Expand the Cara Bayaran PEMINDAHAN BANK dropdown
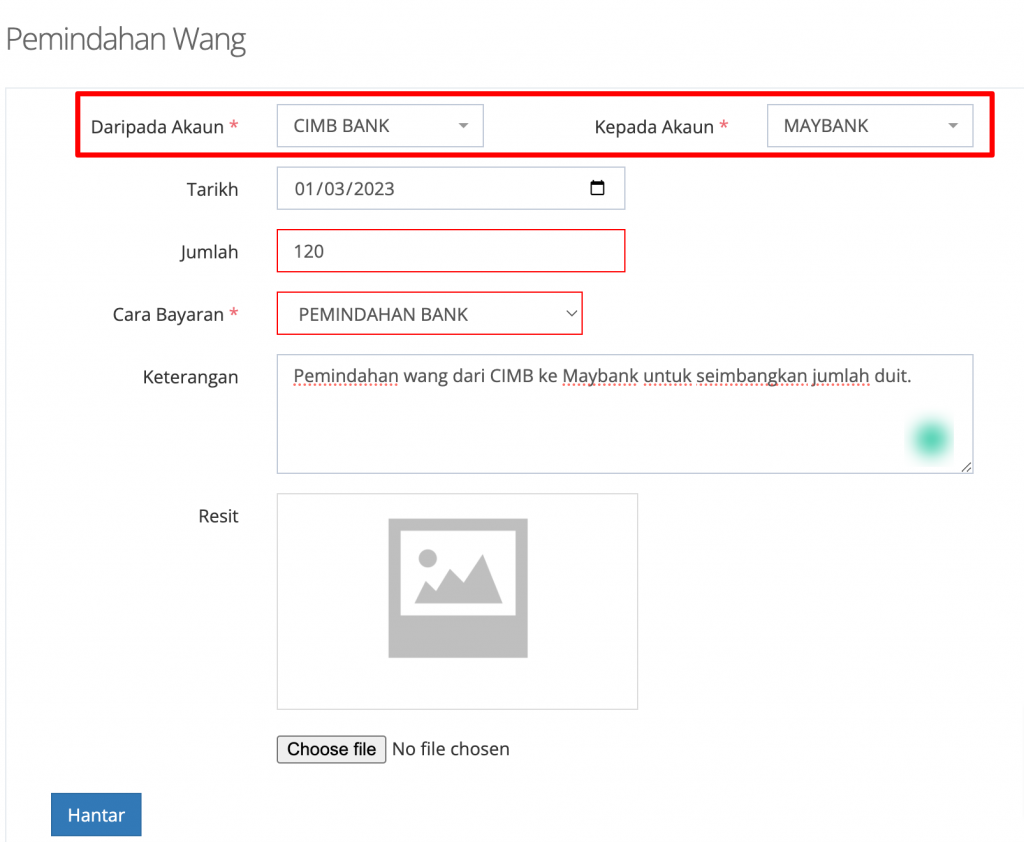Viewport: 1024px width, 842px height. point(430,314)
